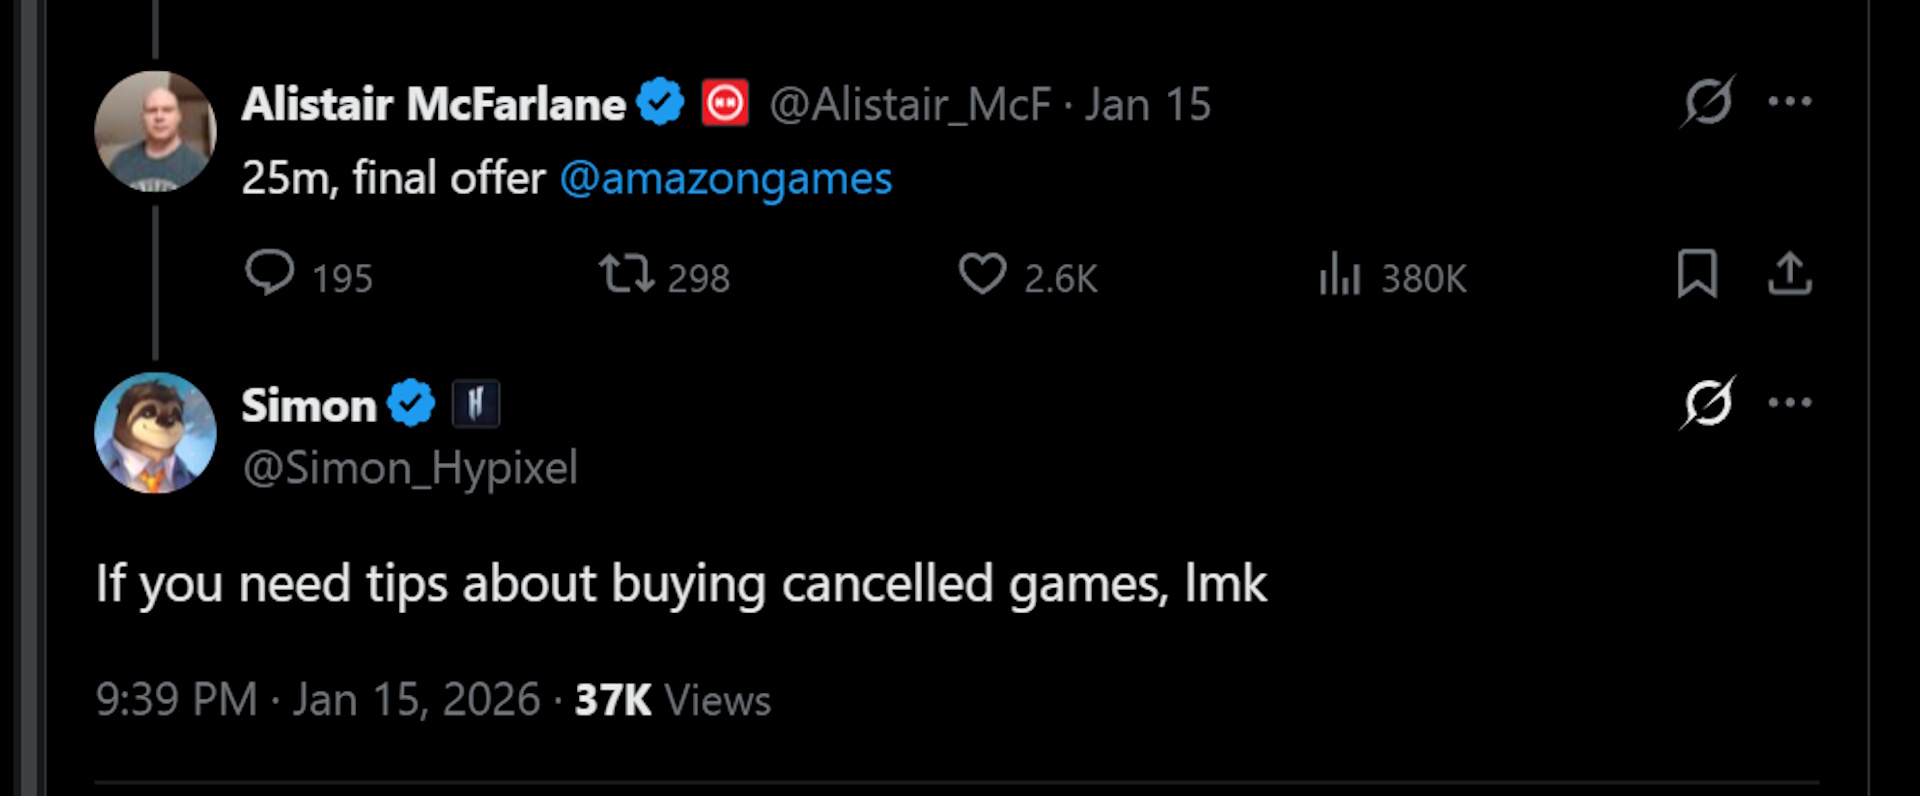Open Grok actions on Alistair's tweet
Screen dimensions: 1920x796
pos(1710,100)
